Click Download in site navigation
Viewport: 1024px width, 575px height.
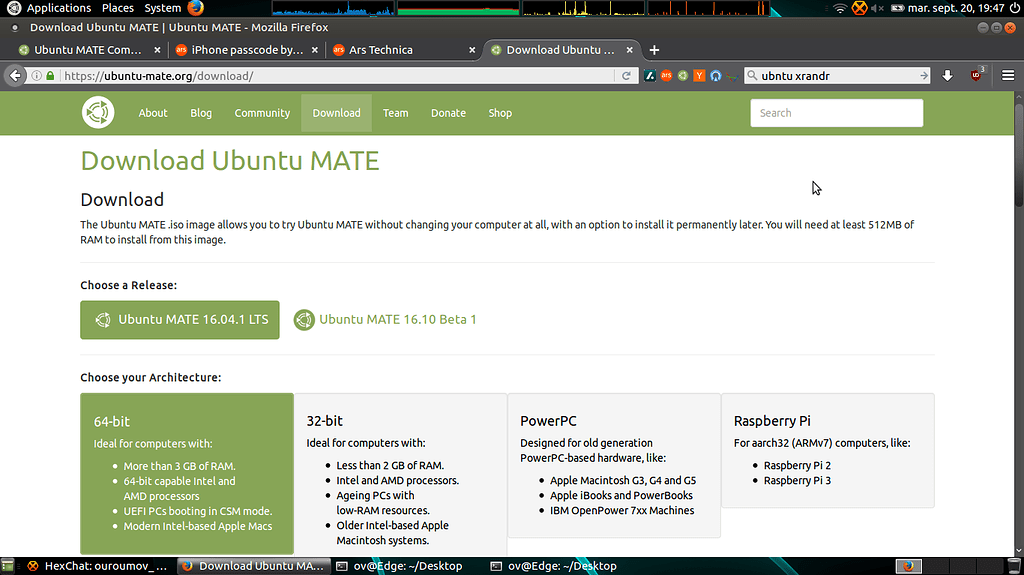tap(336, 113)
